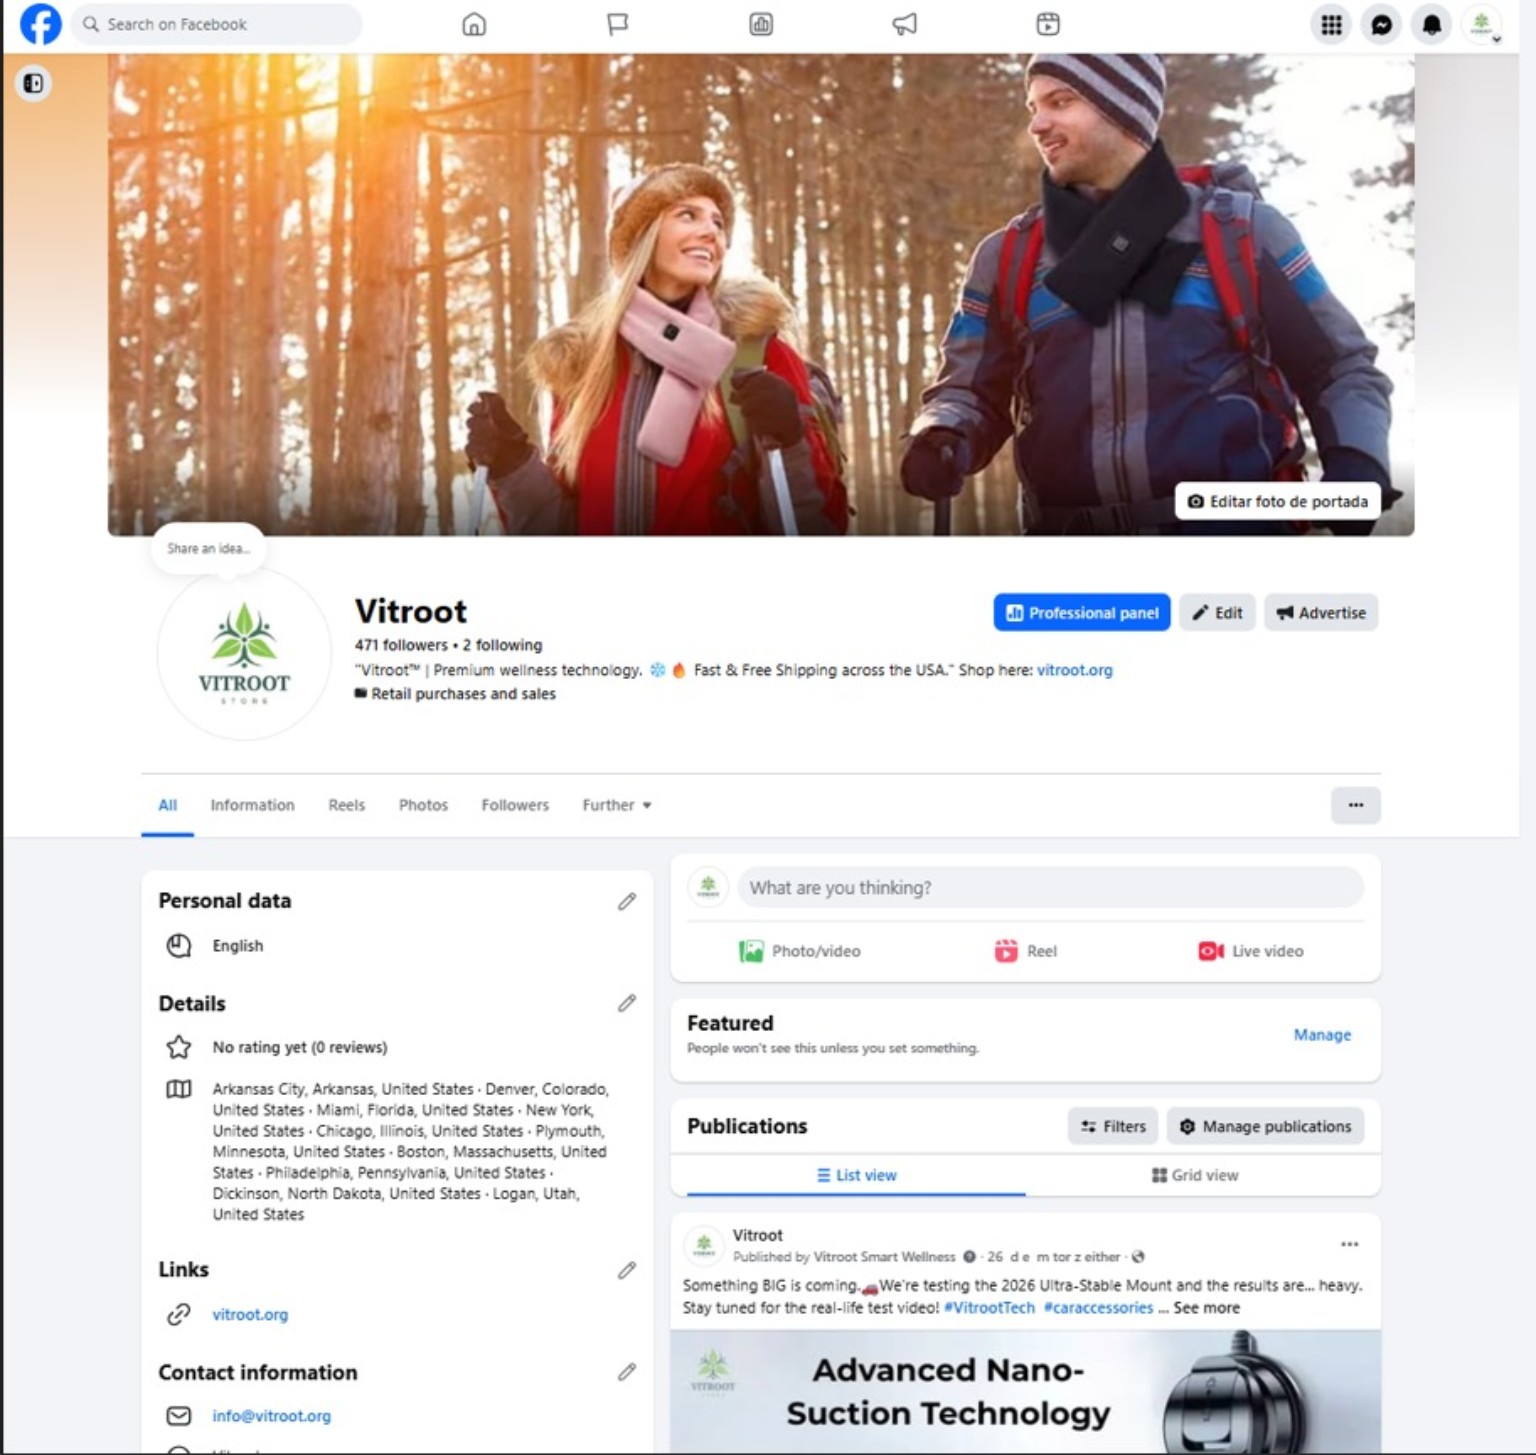Add a Photo/video to post

click(x=799, y=951)
